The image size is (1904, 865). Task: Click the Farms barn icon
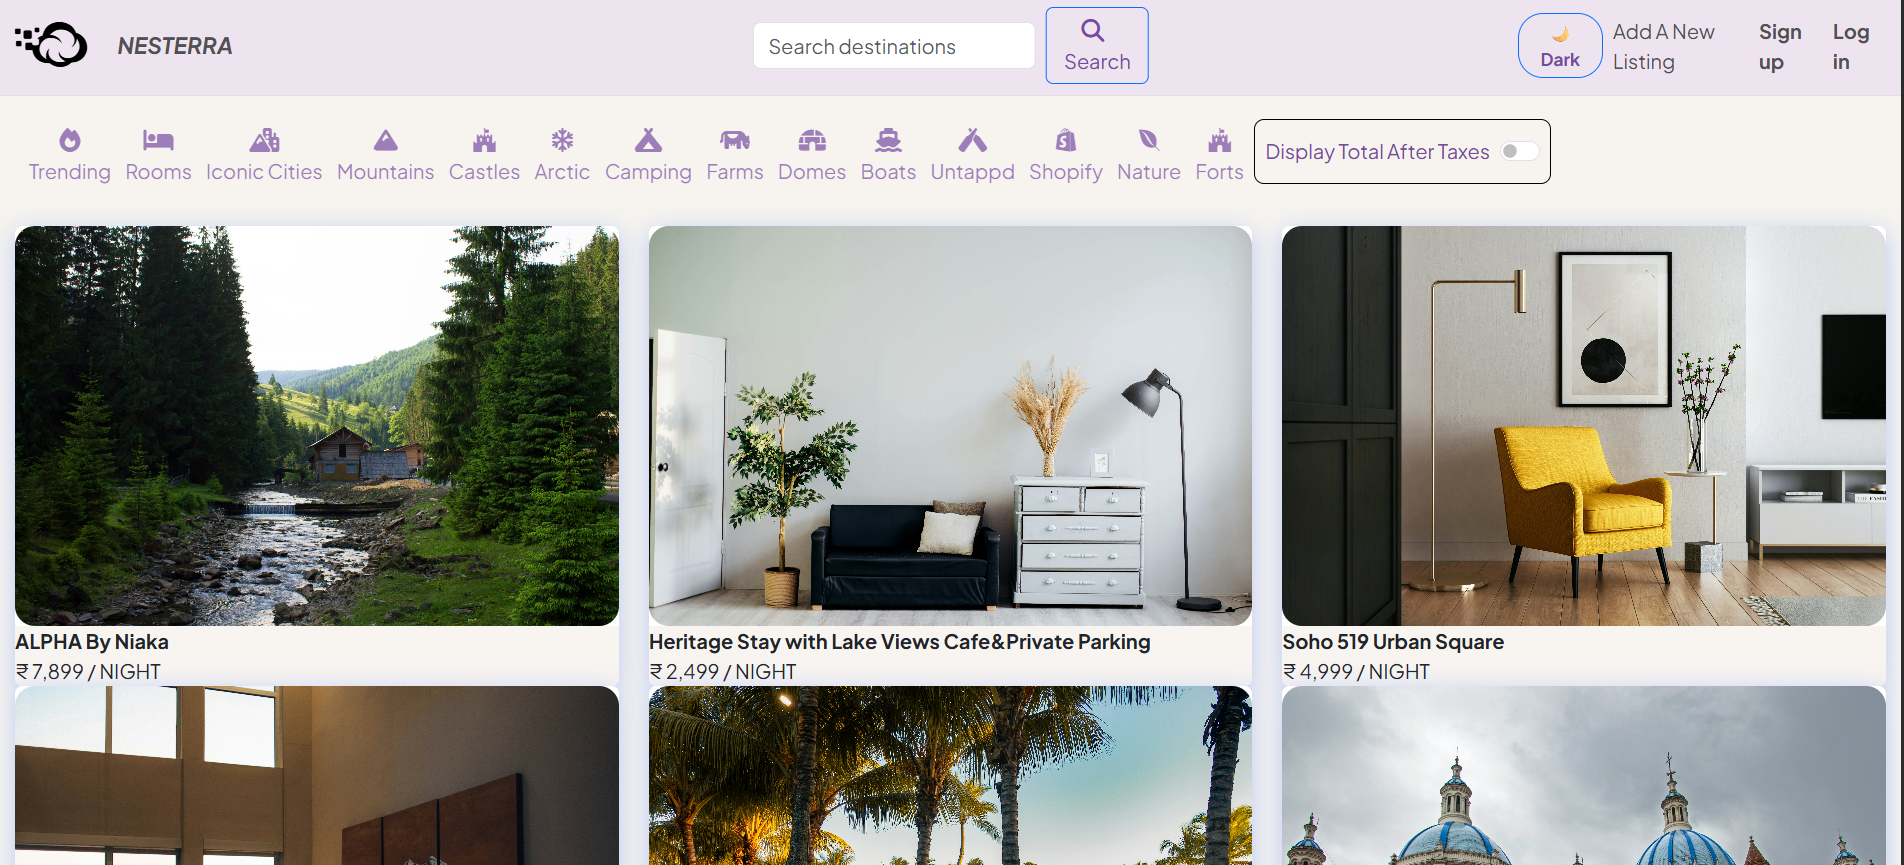click(735, 140)
